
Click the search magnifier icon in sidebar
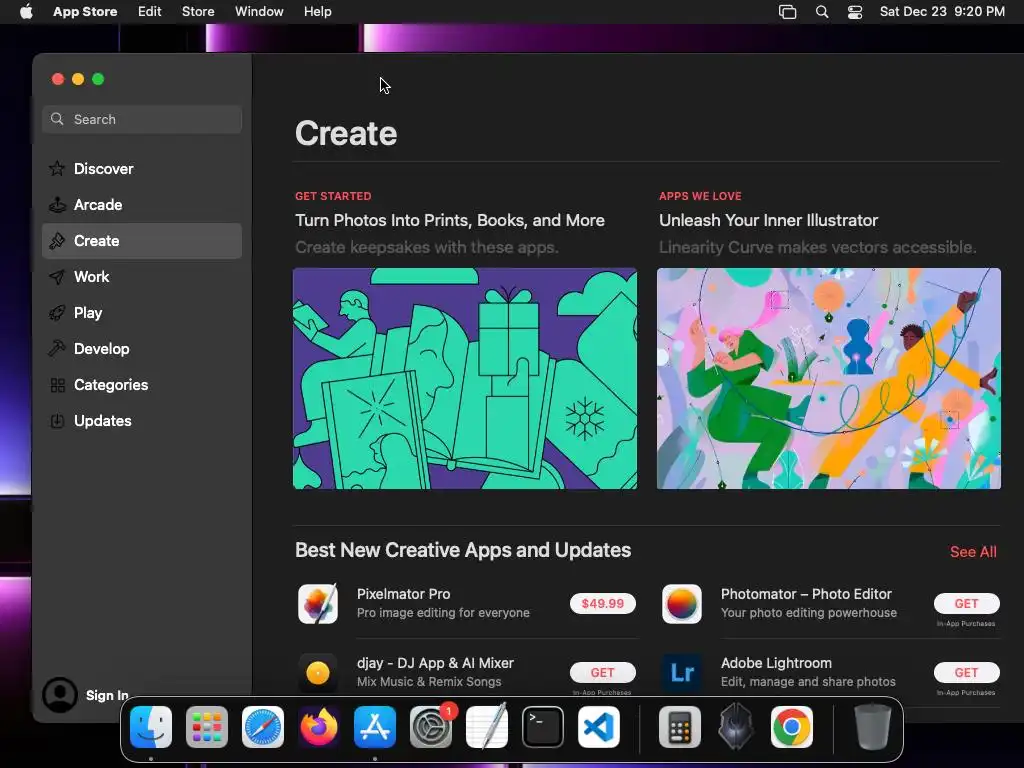(57, 119)
